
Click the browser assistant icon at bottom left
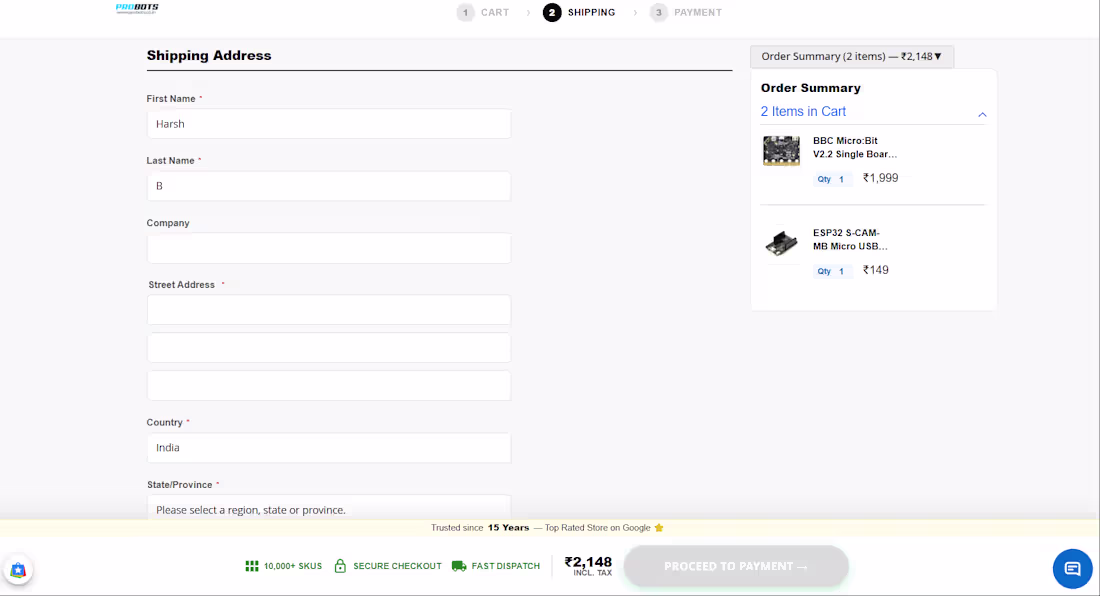point(19,569)
